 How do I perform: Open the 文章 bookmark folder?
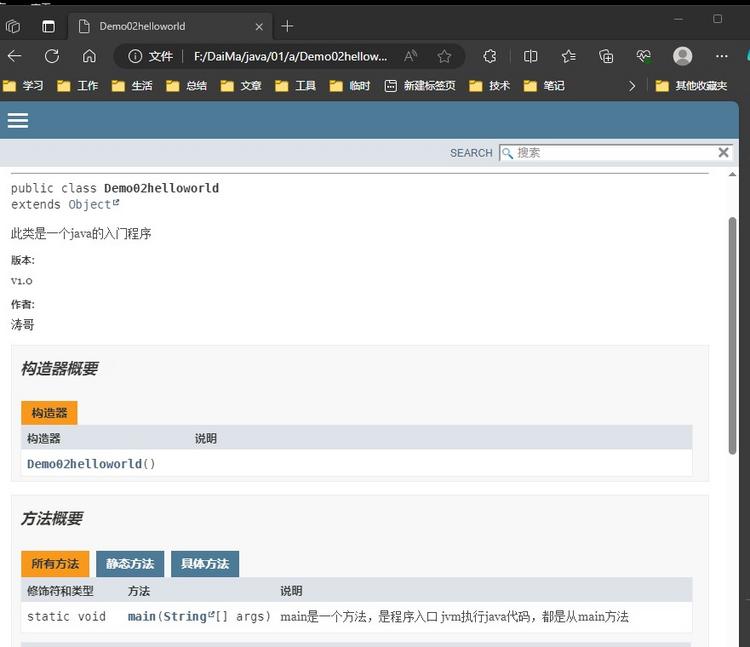tap(241, 86)
